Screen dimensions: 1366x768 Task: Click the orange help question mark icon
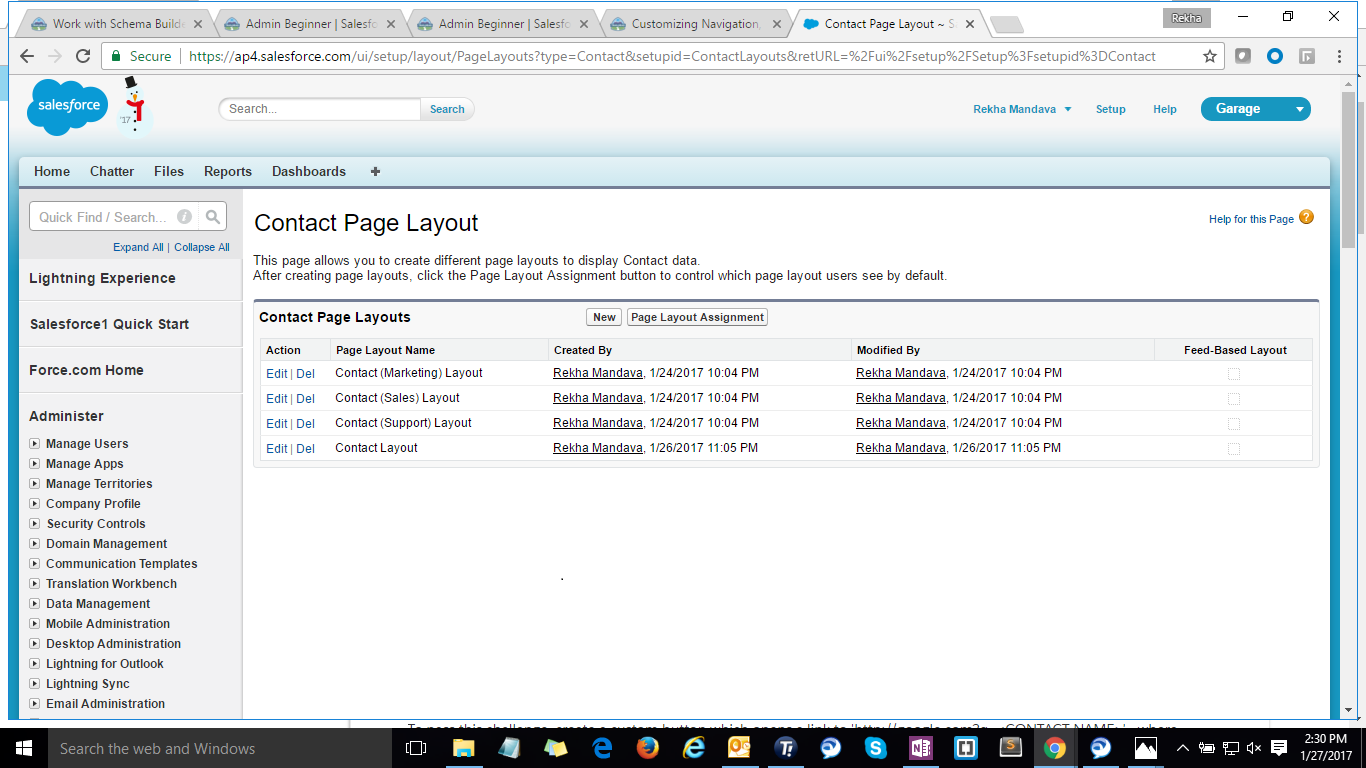click(1306, 217)
